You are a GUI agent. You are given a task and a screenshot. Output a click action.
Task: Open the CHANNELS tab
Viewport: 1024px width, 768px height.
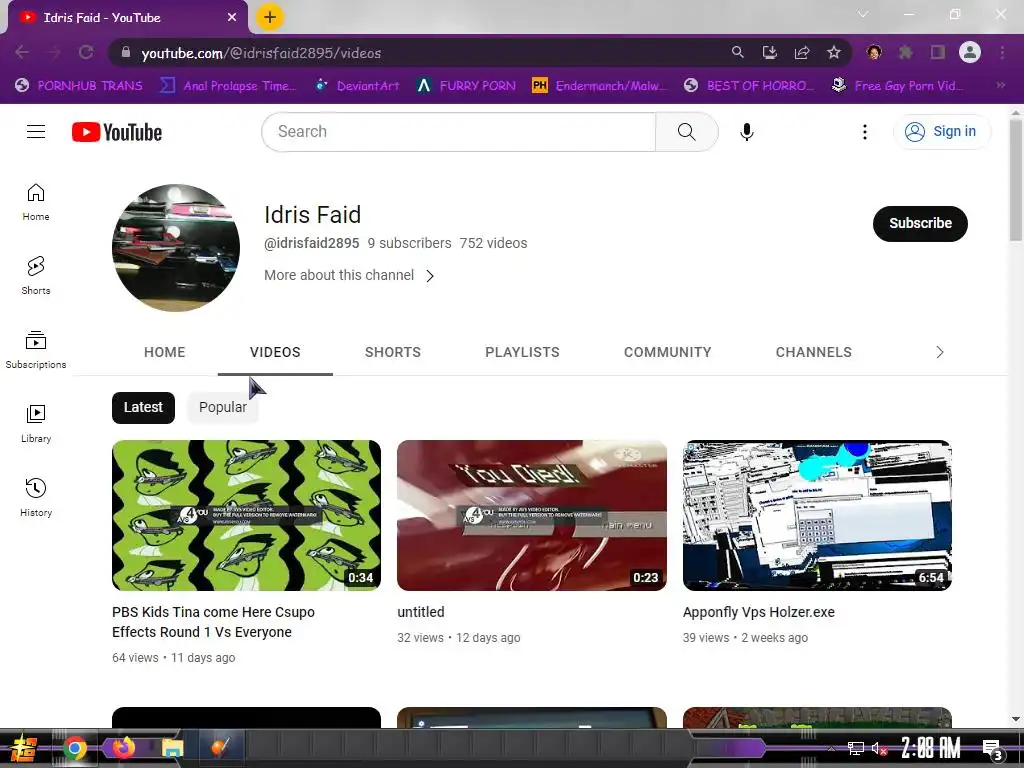[x=814, y=352]
